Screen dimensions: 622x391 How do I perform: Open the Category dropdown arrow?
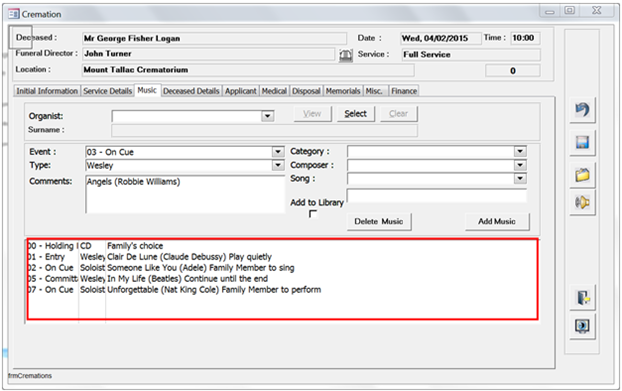click(520, 151)
